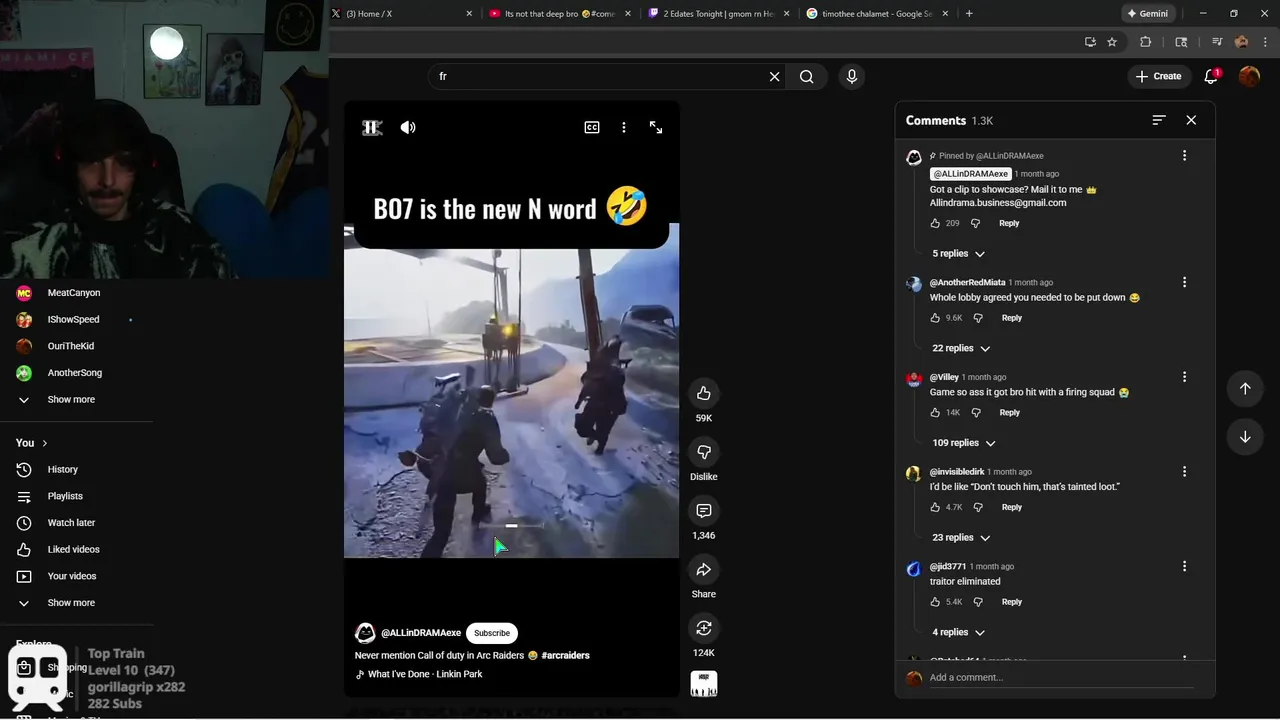This screenshot has height=720, width=1280.
Task: Sort comments via sort icon
Action: click(1159, 120)
